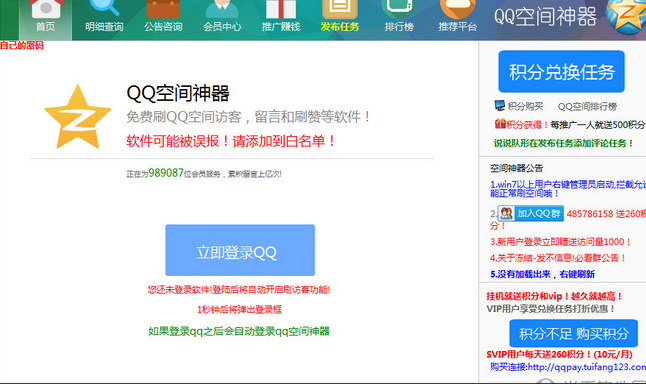Click the person icon above 会员中心
This screenshot has height=384, width=646.
222,9
